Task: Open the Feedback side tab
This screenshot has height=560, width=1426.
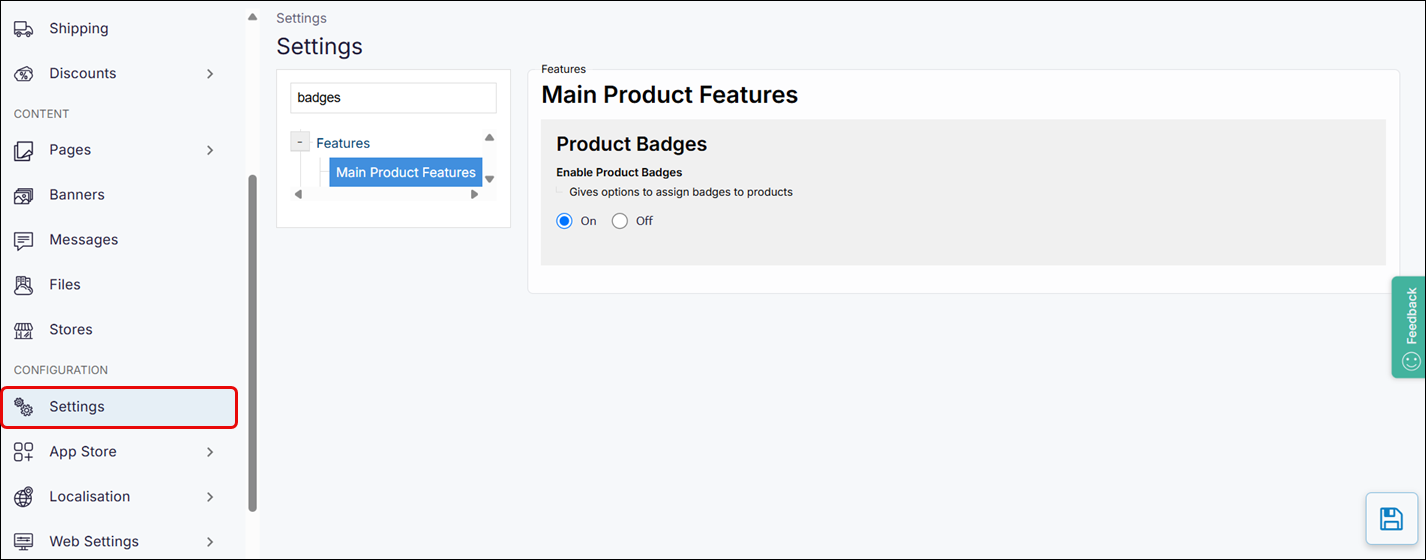Action: pyautogui.click(x=1410, y=327)
